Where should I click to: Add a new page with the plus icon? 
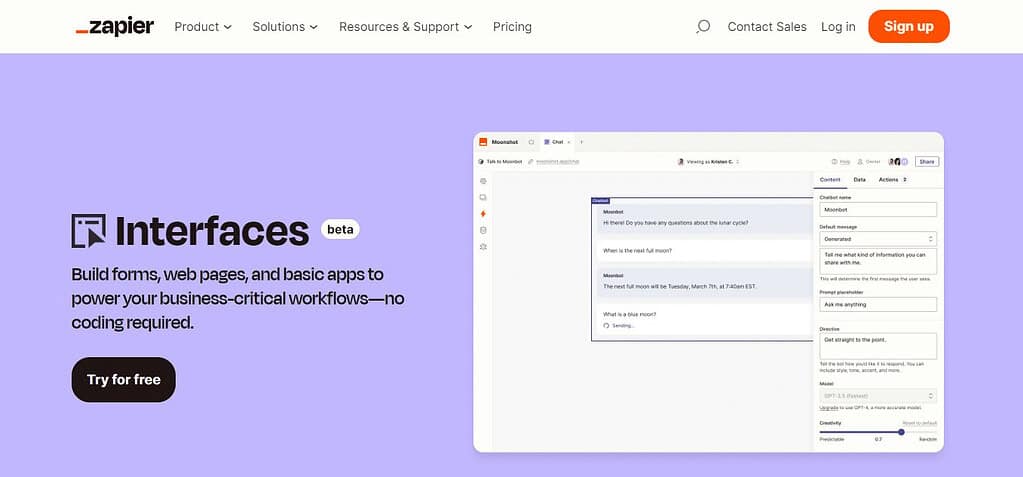pyautogui.click(x=581, y=142)
